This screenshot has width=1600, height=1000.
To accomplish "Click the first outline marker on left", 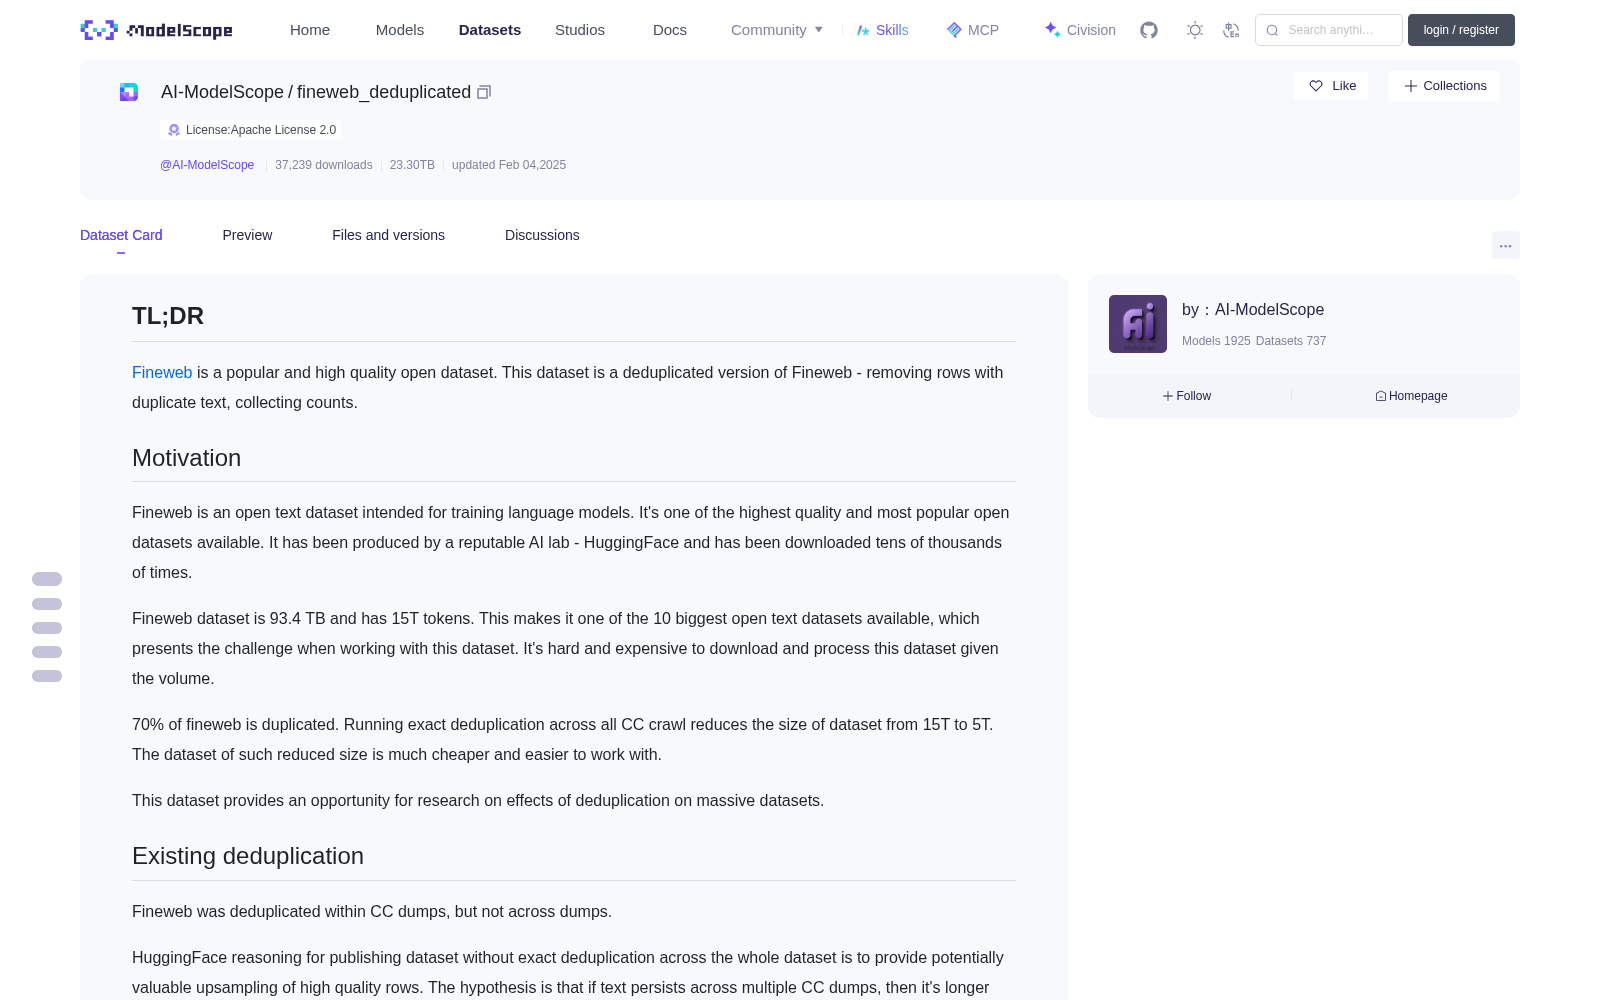I will [47, 579].
